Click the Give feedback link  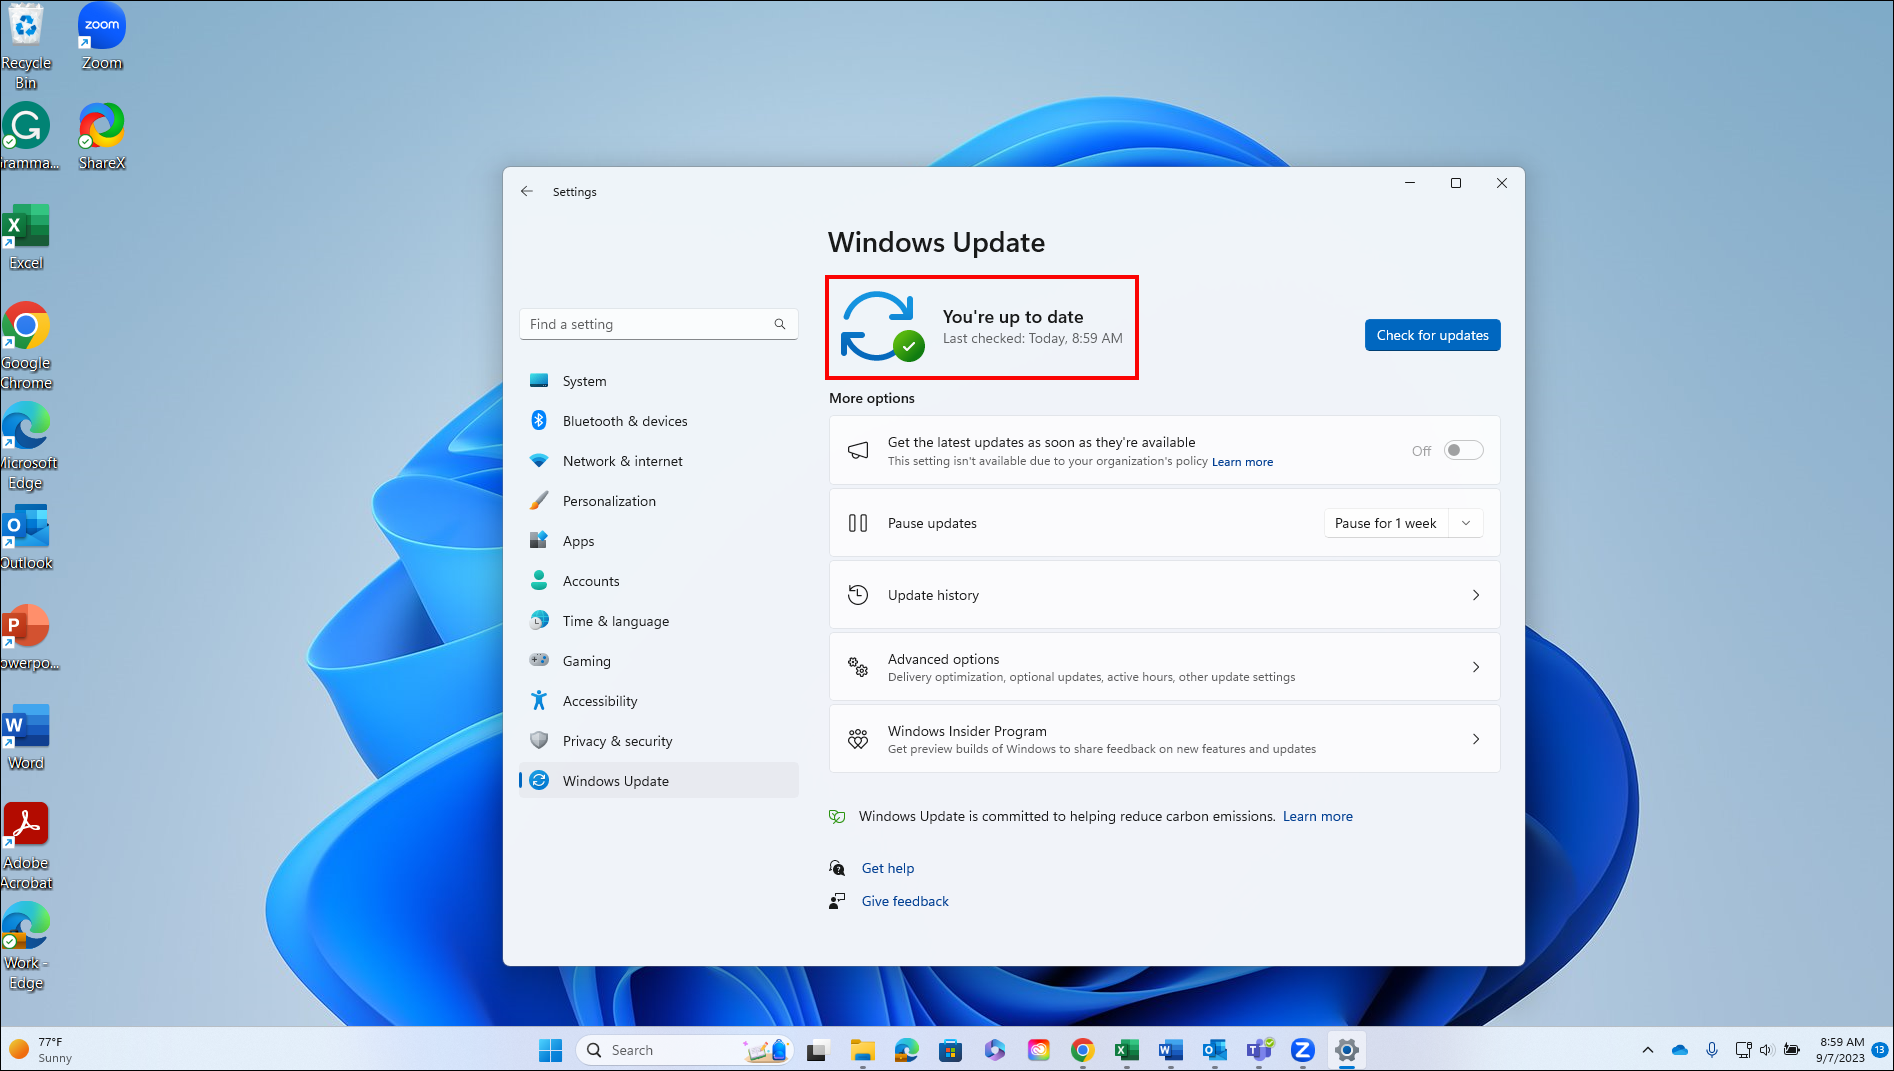904,900
